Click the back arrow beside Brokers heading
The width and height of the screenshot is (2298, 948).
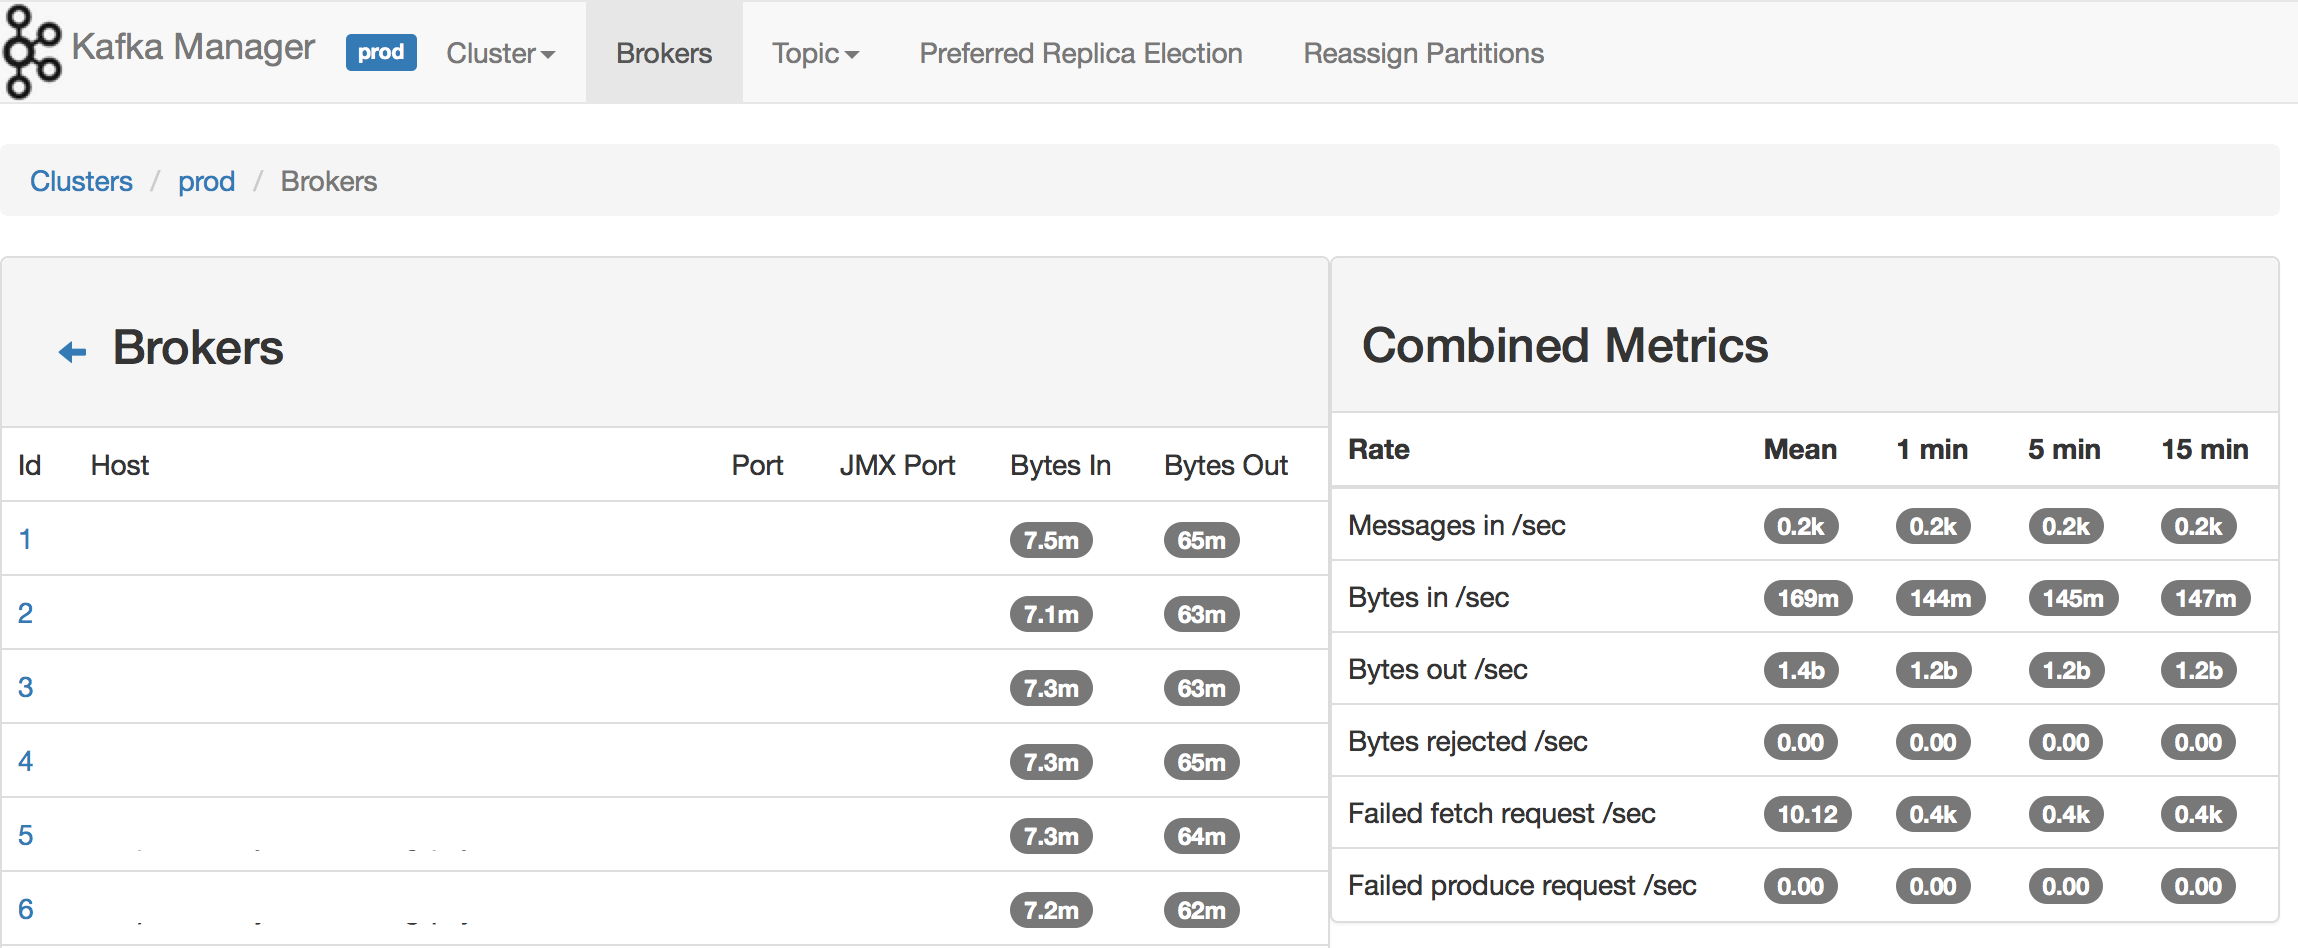click(x=73, y=352)
